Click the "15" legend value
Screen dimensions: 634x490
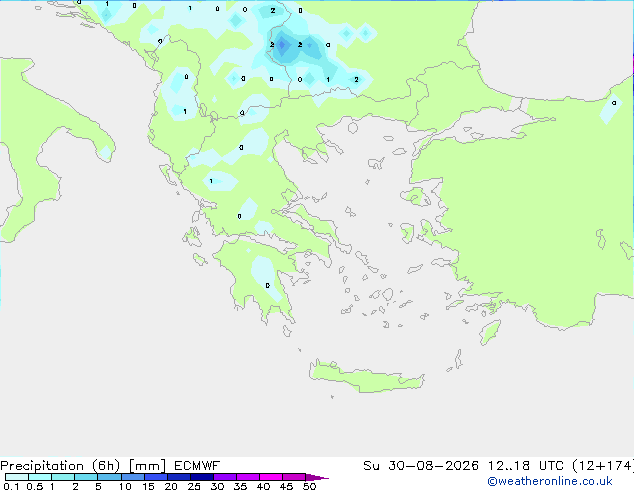click(148, 486)
